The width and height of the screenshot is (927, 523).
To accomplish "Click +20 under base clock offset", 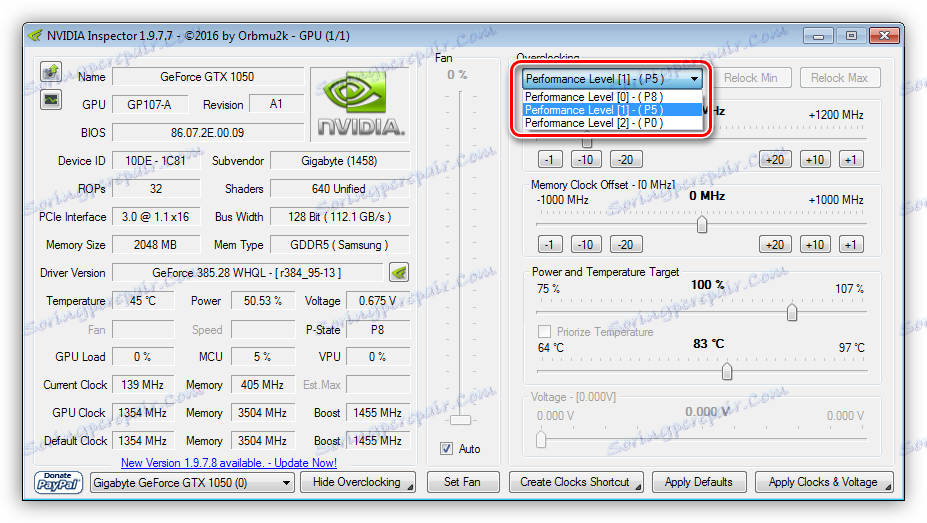I will tap(775, 160).
